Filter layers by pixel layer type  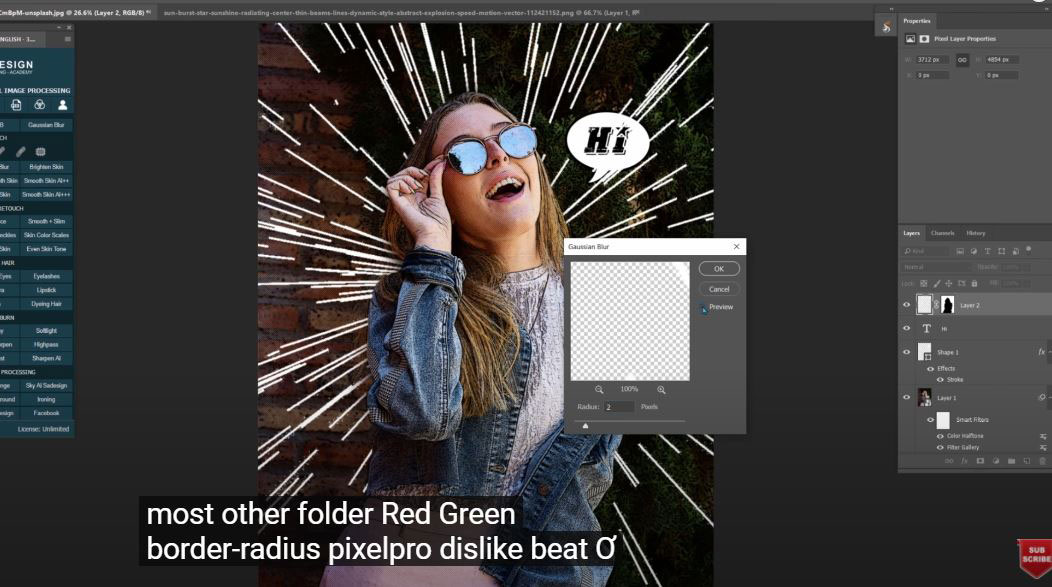point(960,251)
